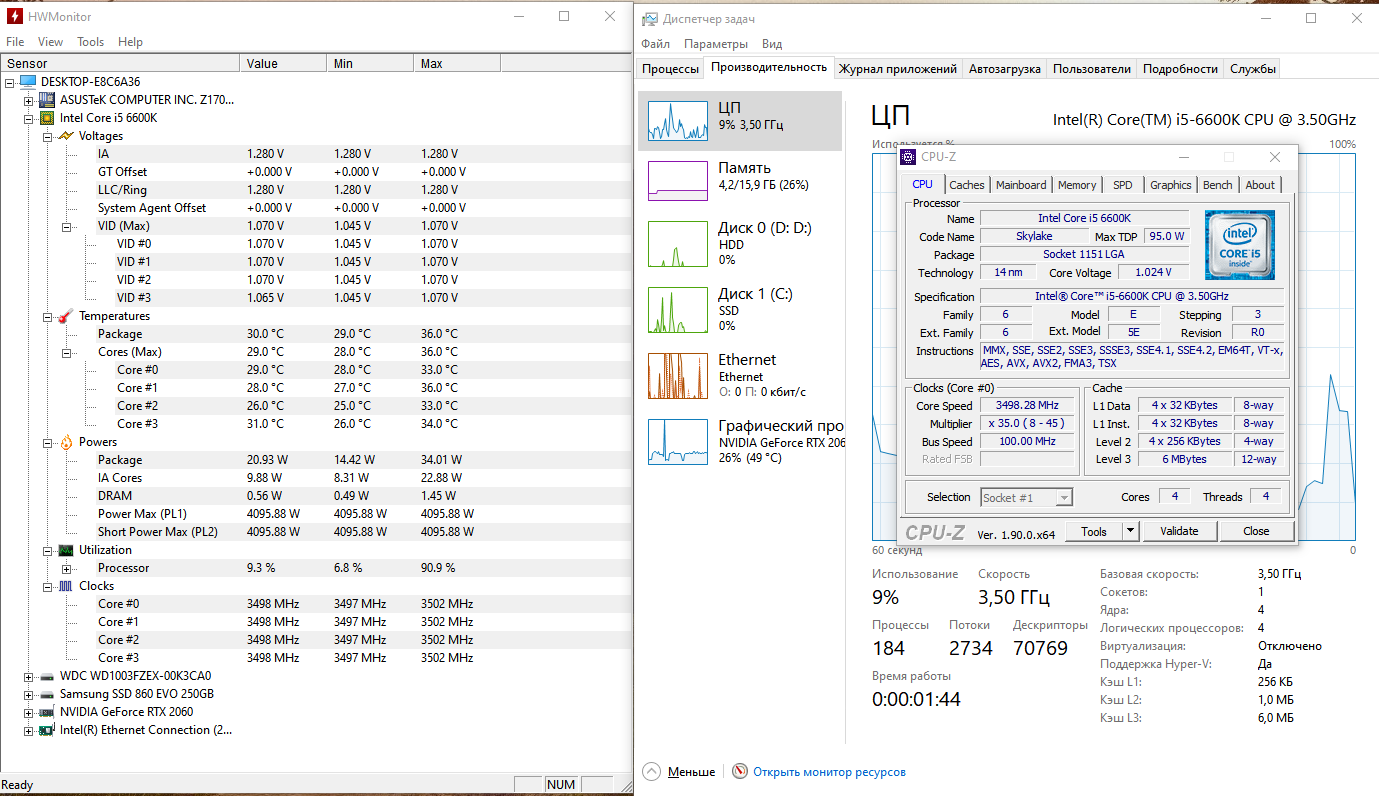
Task: Open the View menu in HWMonitor
Action: pos(50,42)
